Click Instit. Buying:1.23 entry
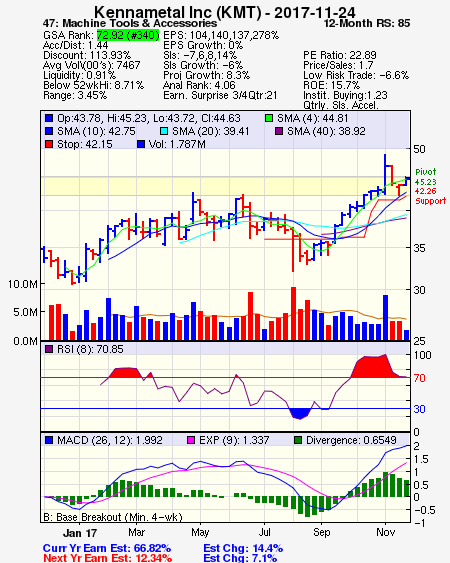 [x=345, y=96]
